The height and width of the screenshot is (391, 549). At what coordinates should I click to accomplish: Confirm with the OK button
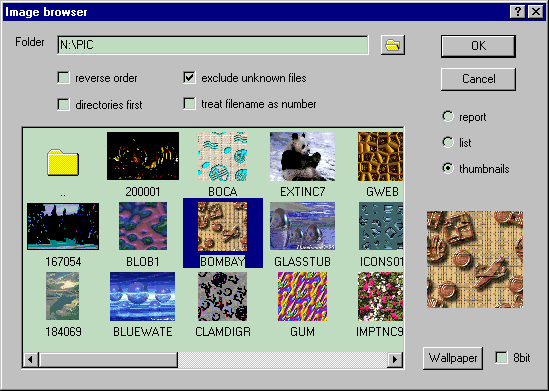coord(478,46)
